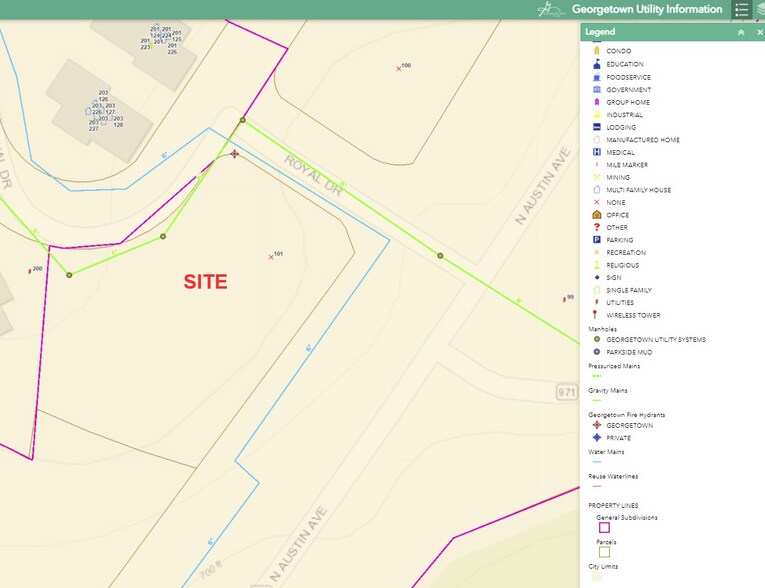Screen dimensions: 765x588
Task: Click the address point marker 101
Action: 271,257
